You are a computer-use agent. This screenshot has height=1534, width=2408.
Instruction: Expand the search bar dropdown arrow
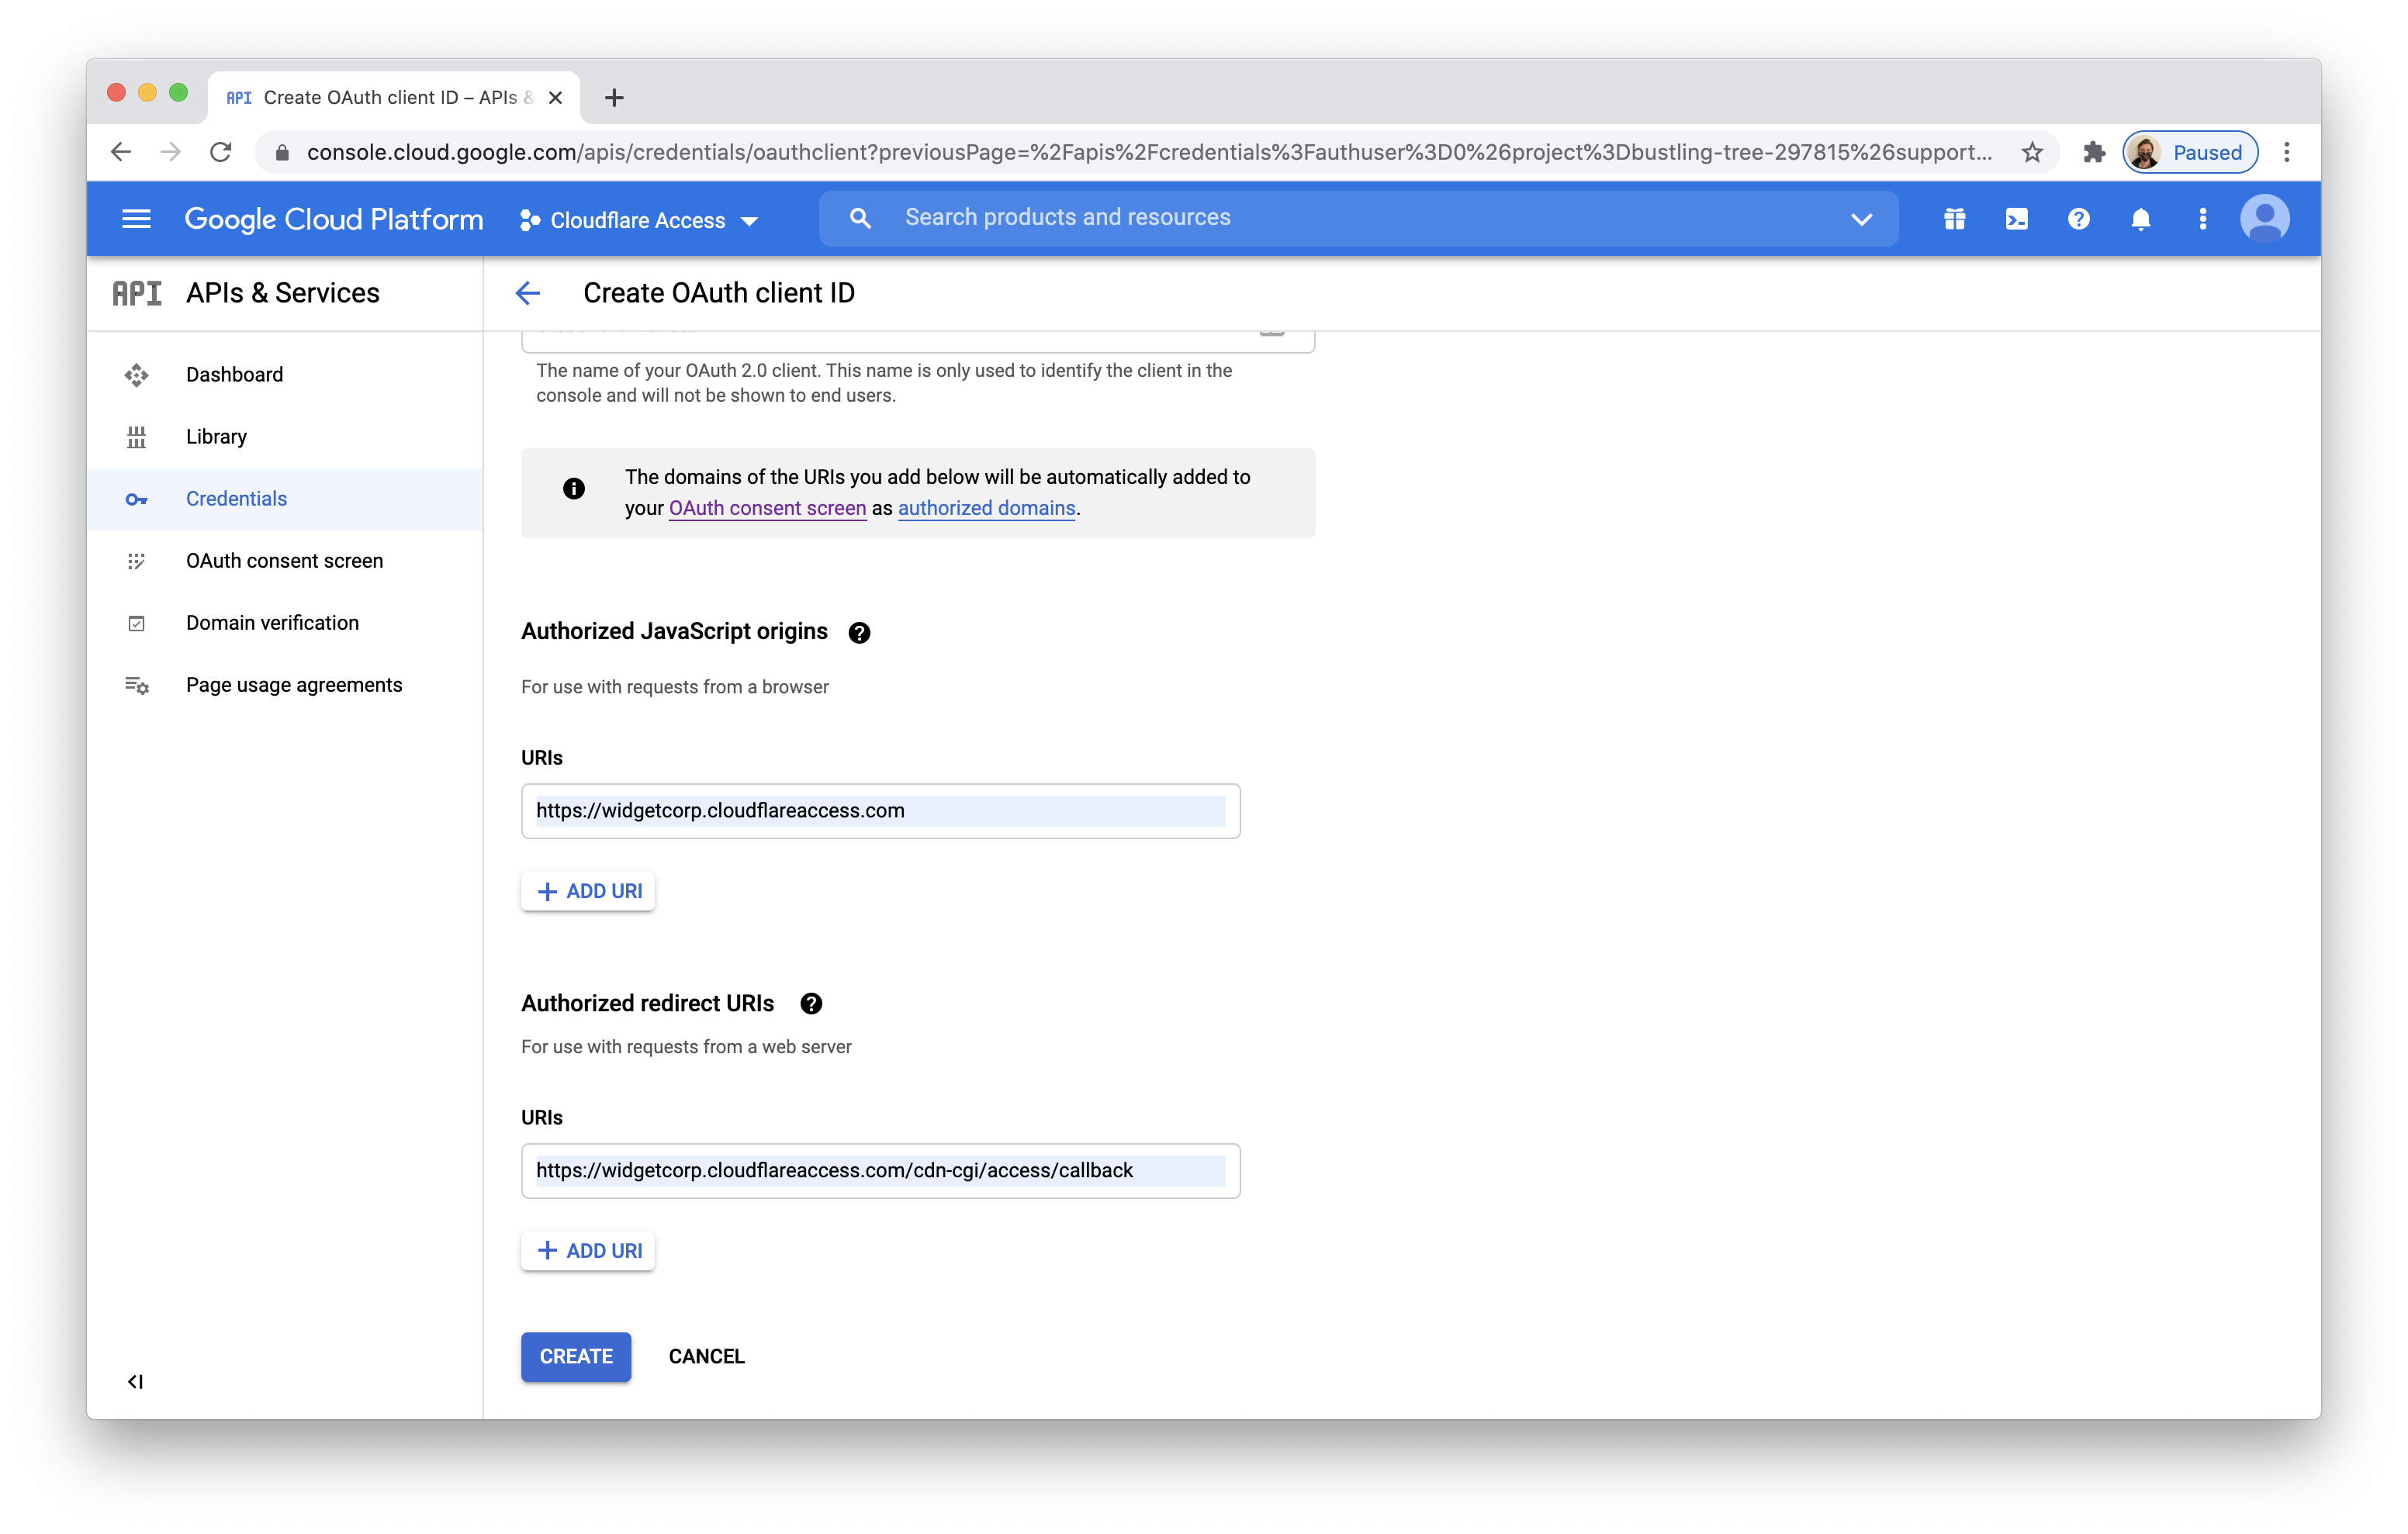click(1861, 219)
